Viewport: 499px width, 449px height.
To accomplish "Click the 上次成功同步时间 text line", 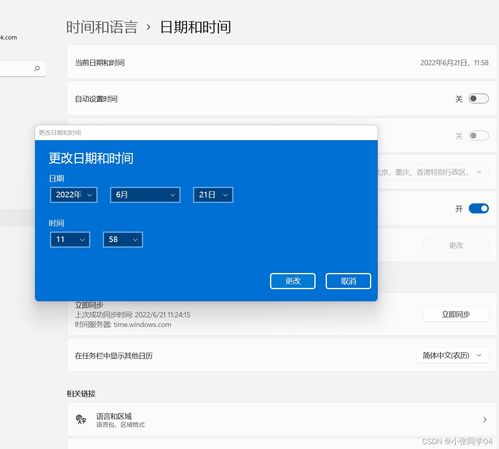I will pyautogui.click(x=133, y=315).
